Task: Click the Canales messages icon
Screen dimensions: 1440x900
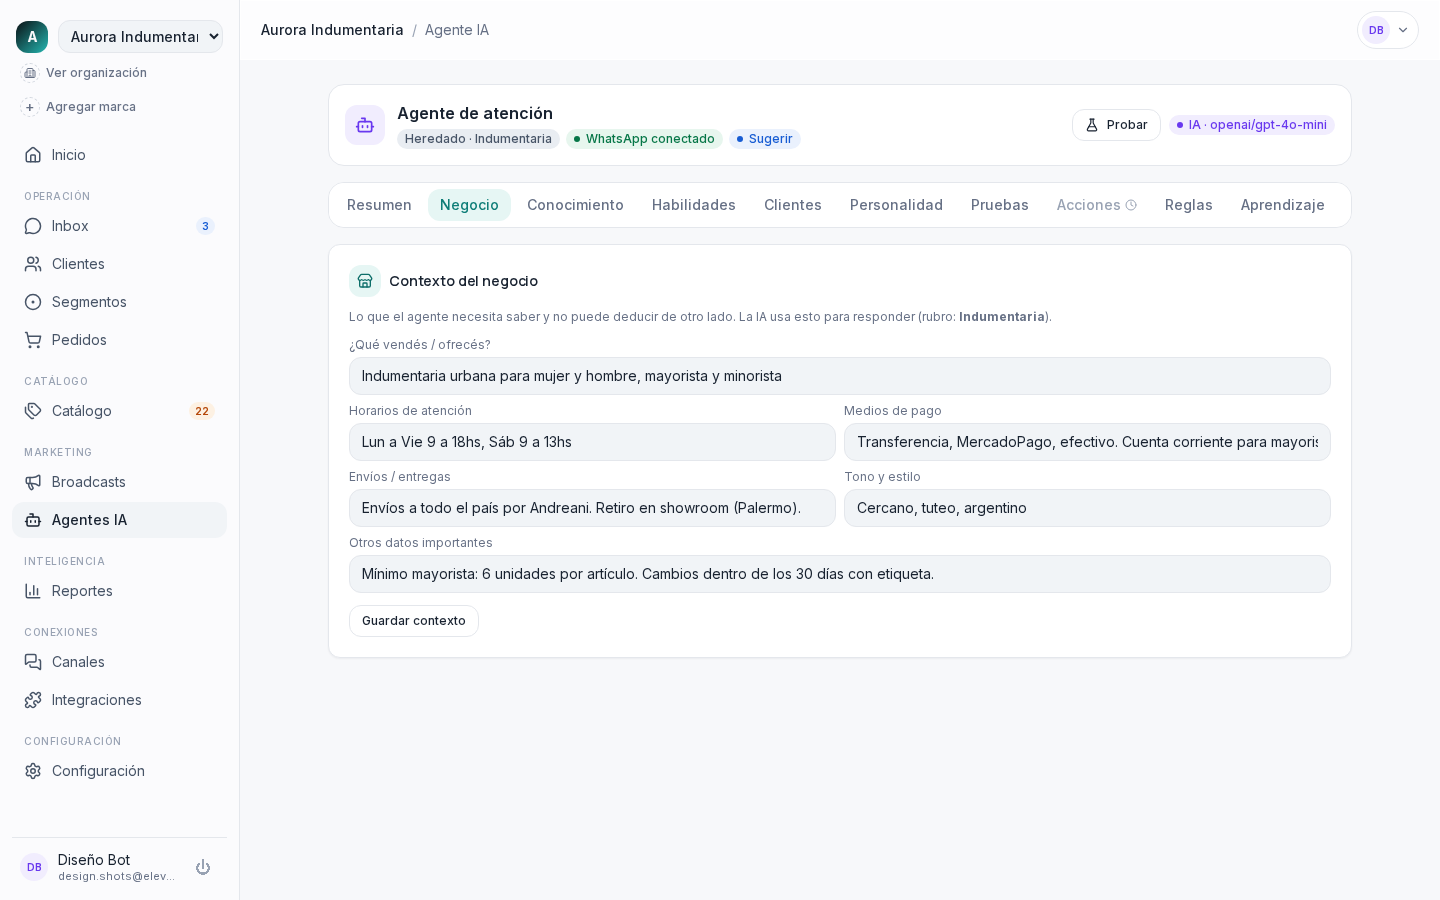Action: point(33,662)
